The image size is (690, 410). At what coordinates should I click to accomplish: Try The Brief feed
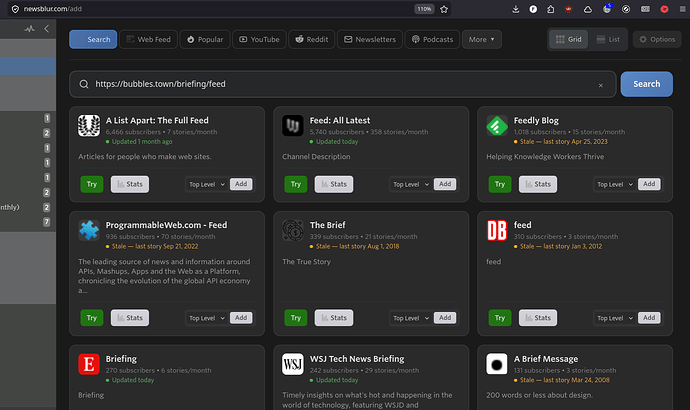pos(296,318)
